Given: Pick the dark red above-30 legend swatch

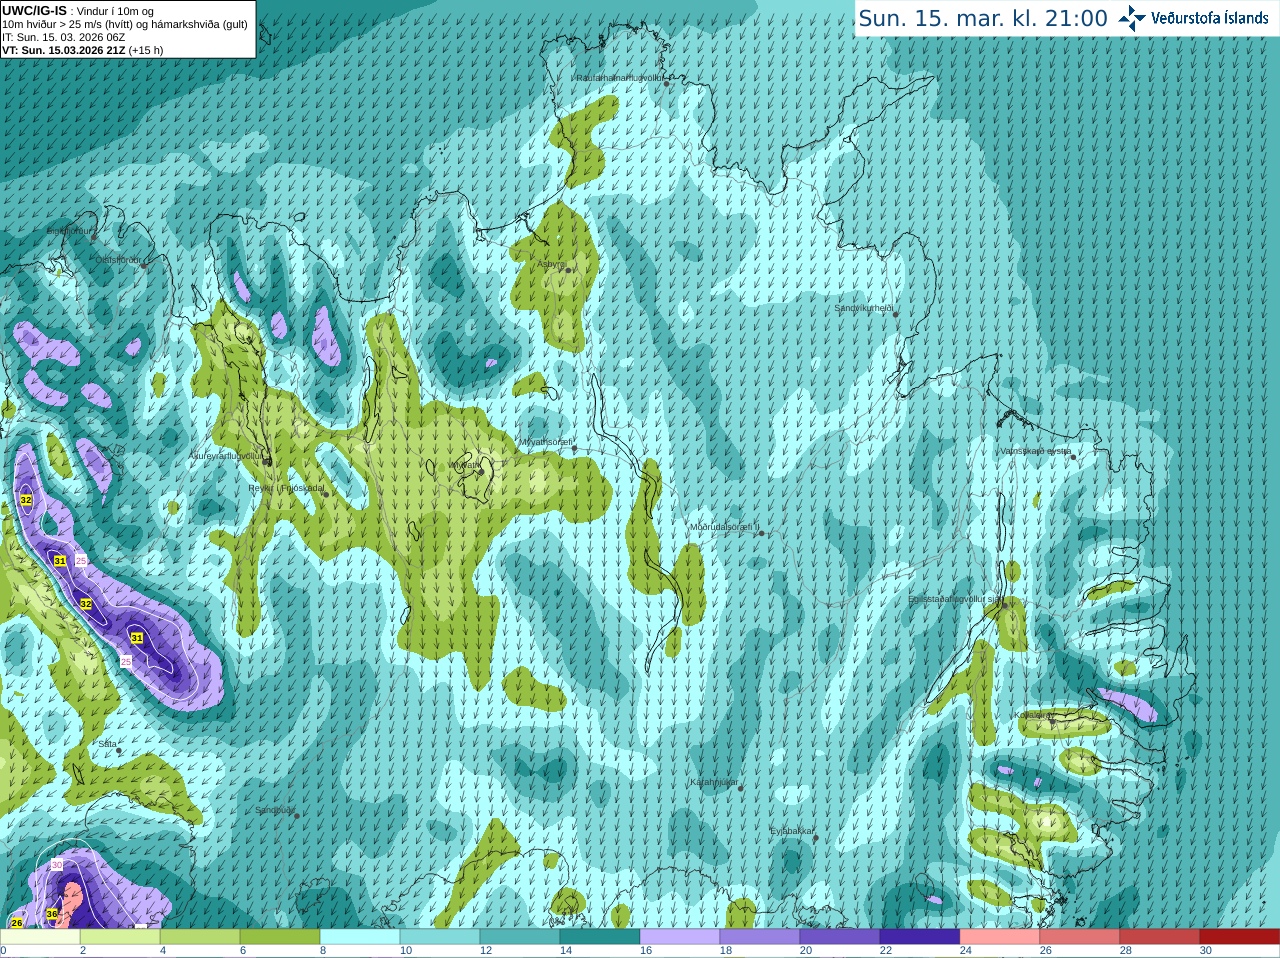Looking at the screenshot, I should [x=1240, y=937].
